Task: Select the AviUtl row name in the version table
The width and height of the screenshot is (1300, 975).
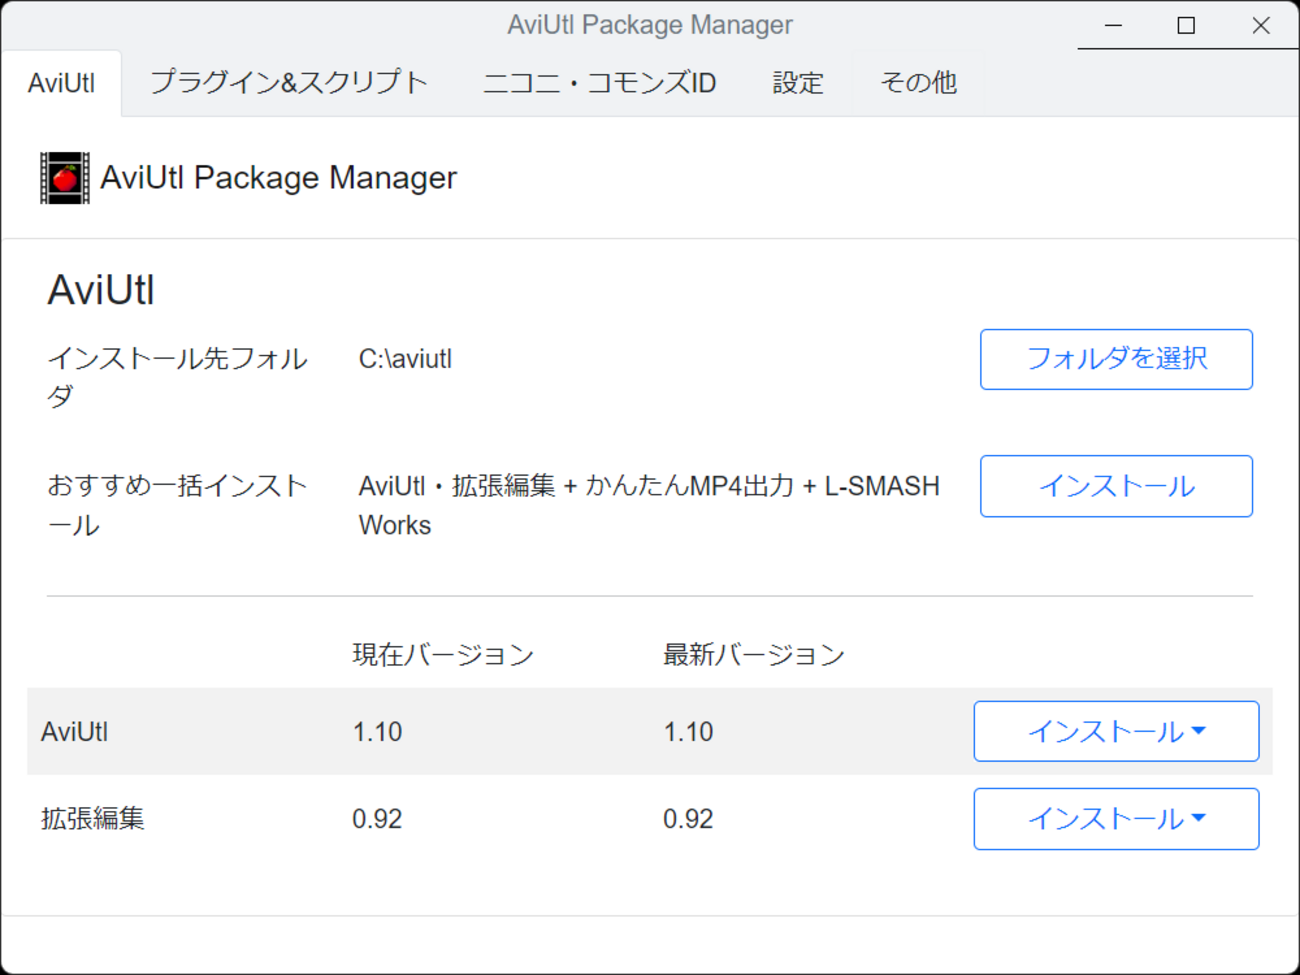Action: pos(74,732)
